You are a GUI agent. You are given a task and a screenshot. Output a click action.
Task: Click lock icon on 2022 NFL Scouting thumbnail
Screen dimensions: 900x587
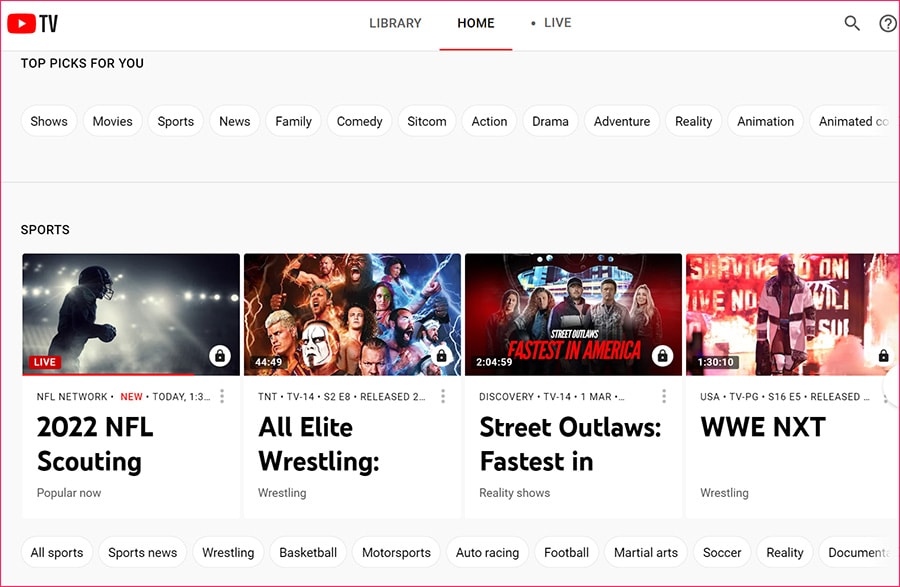point(220,356)
